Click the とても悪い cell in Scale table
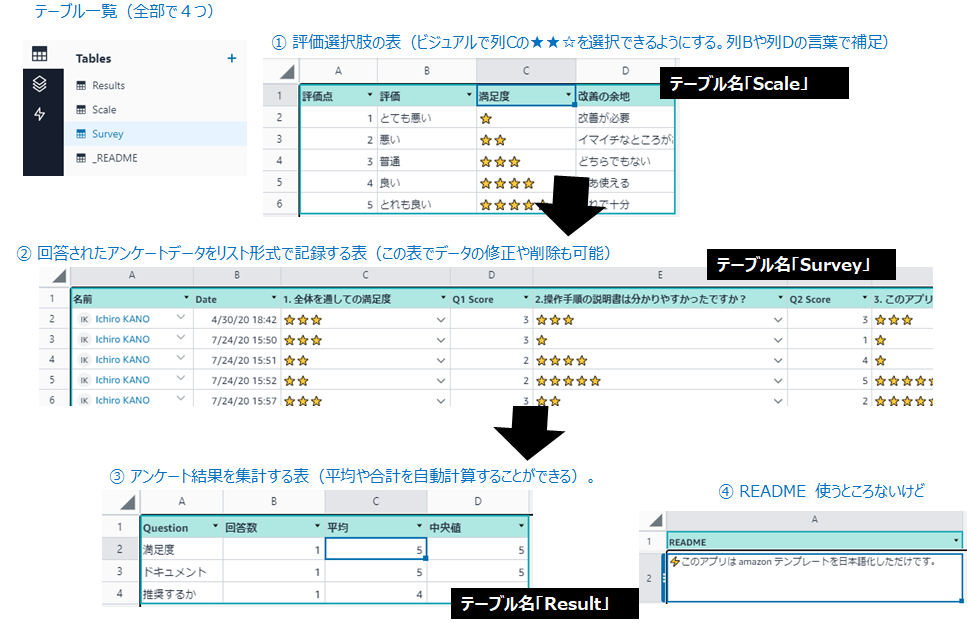The width and height of the screenshot is (970, 623). 427,118
